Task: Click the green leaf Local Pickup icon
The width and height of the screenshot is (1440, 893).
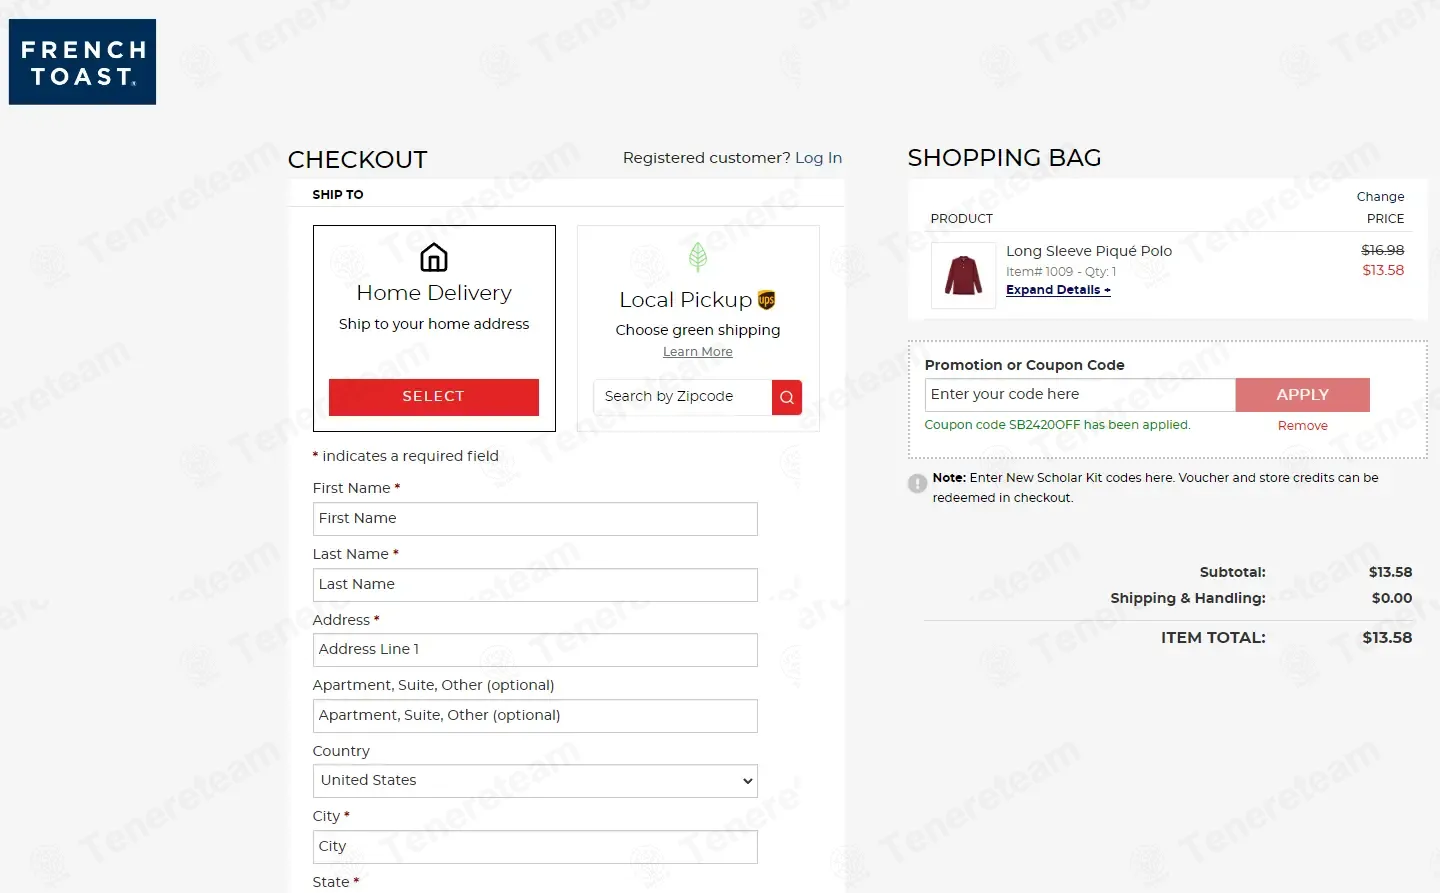Action: click(x=698, y=257)
